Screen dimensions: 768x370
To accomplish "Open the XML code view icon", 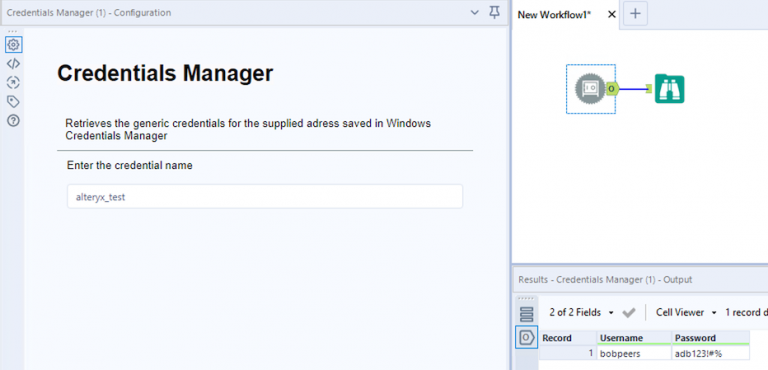I will [x=13, y=64].
